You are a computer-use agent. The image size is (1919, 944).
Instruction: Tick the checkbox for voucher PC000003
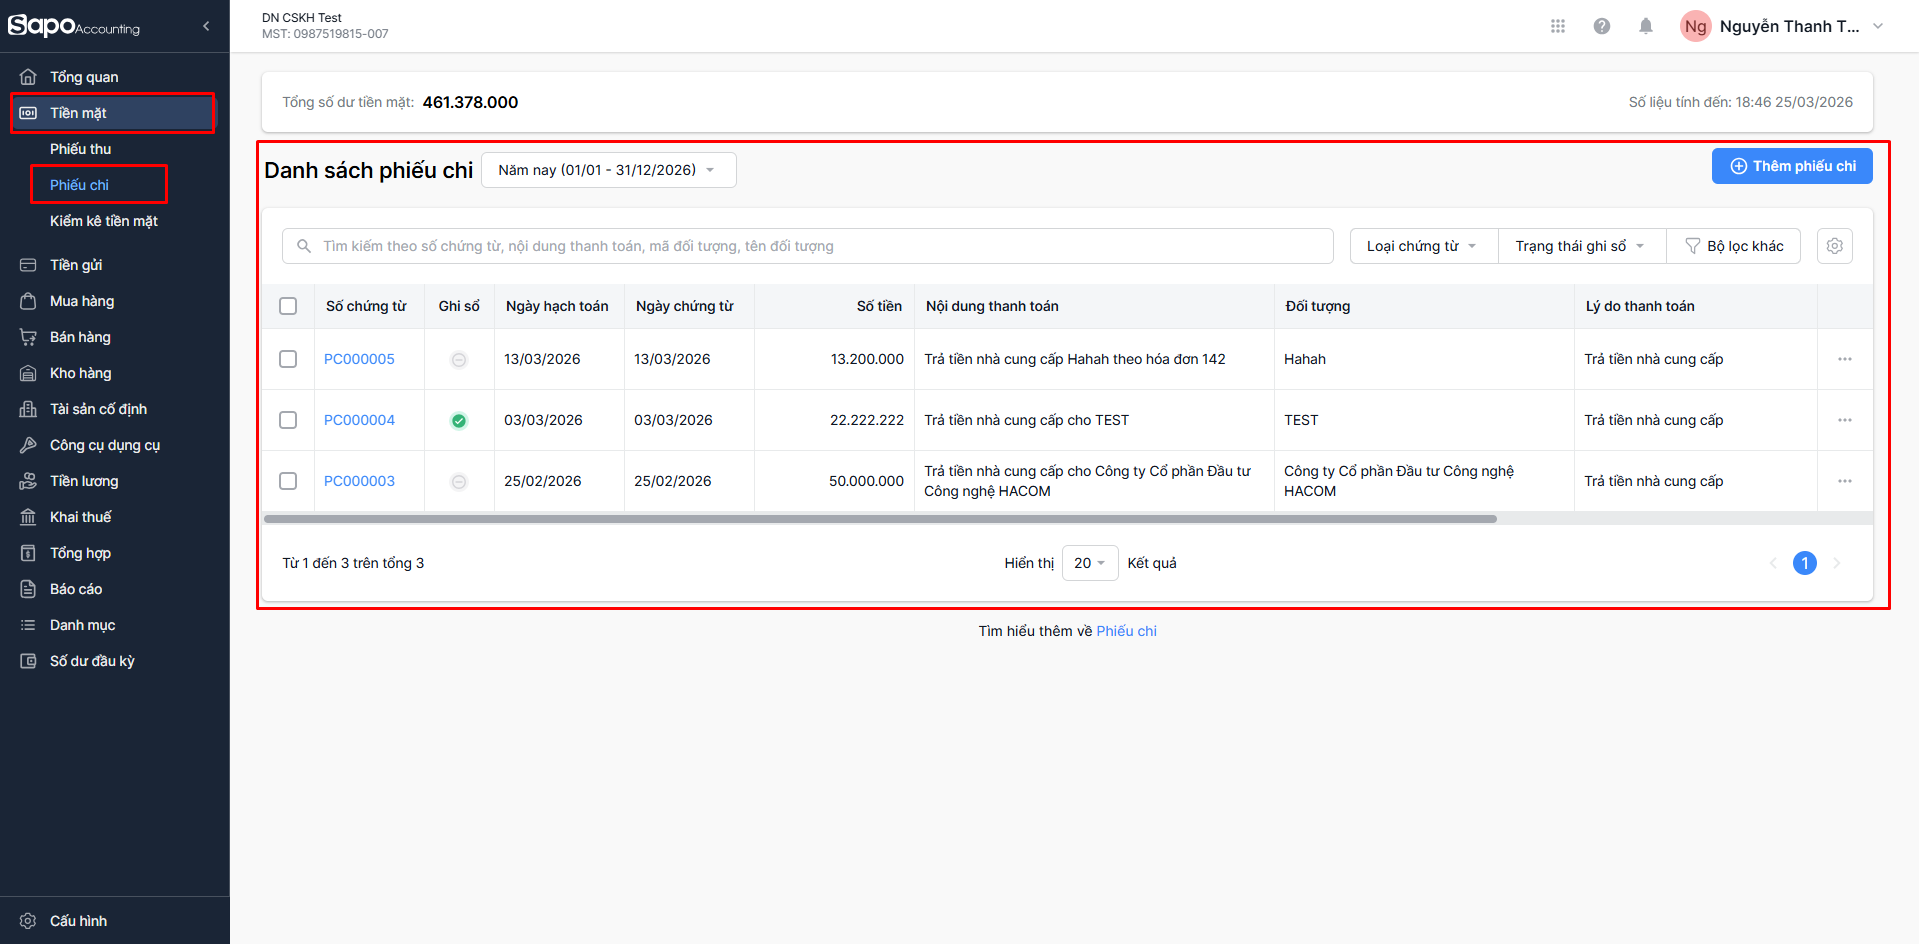coord(288,481)
